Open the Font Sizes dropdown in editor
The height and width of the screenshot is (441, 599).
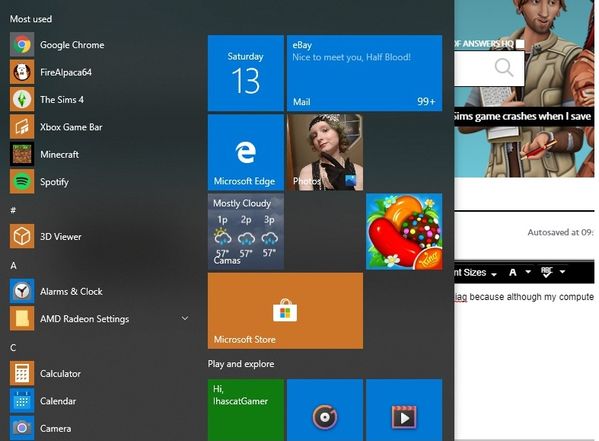pos(476,272)
